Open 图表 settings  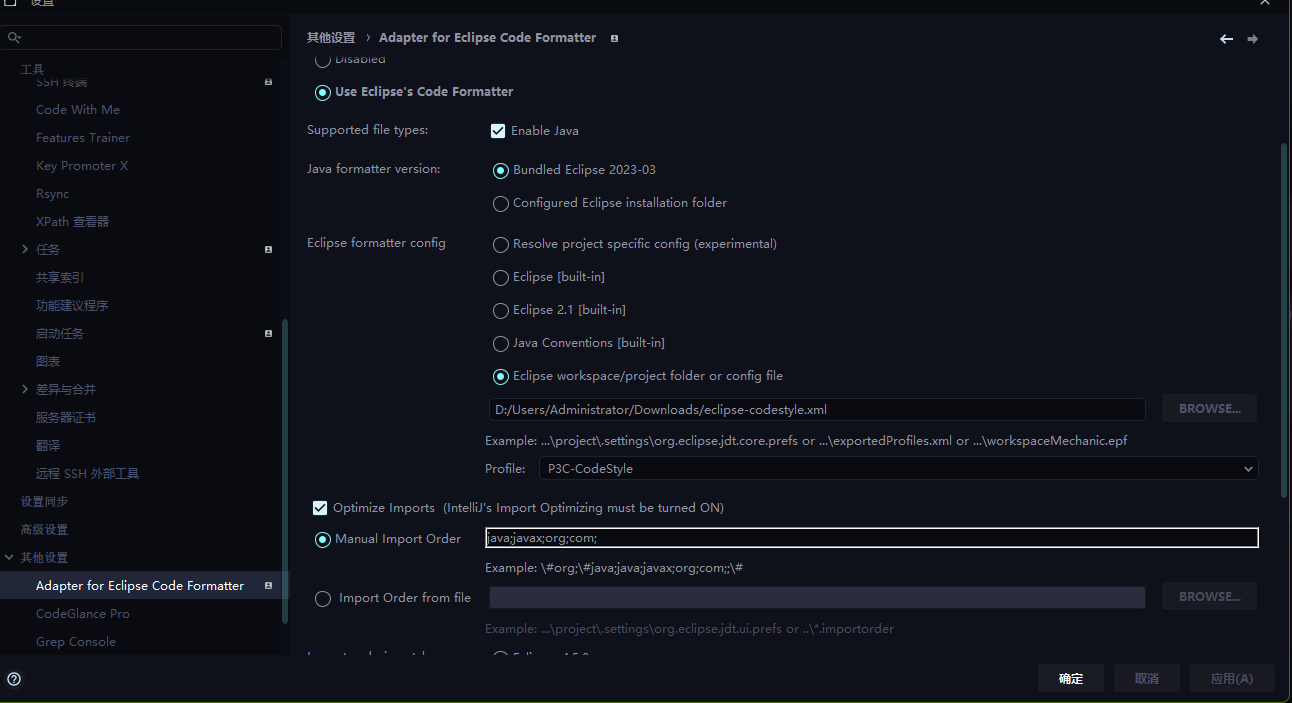point(48,362)
